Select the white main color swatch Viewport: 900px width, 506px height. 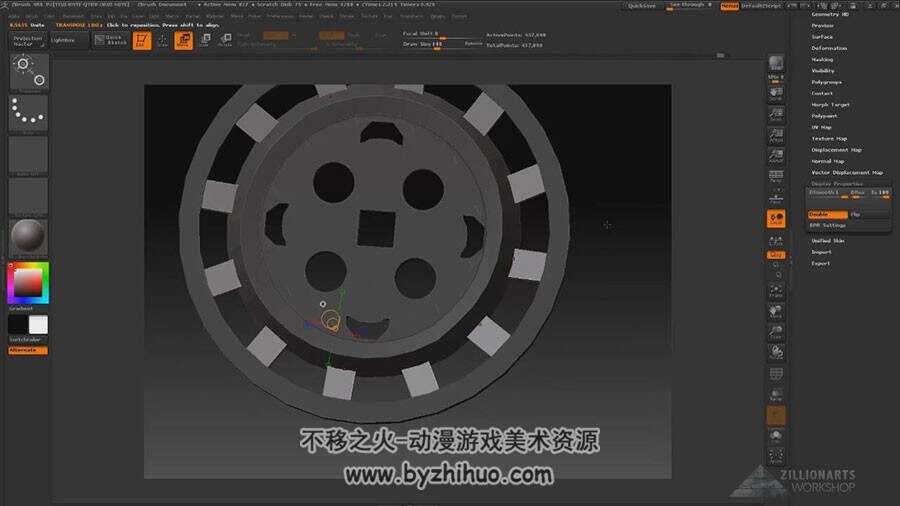tap(38, 325)
